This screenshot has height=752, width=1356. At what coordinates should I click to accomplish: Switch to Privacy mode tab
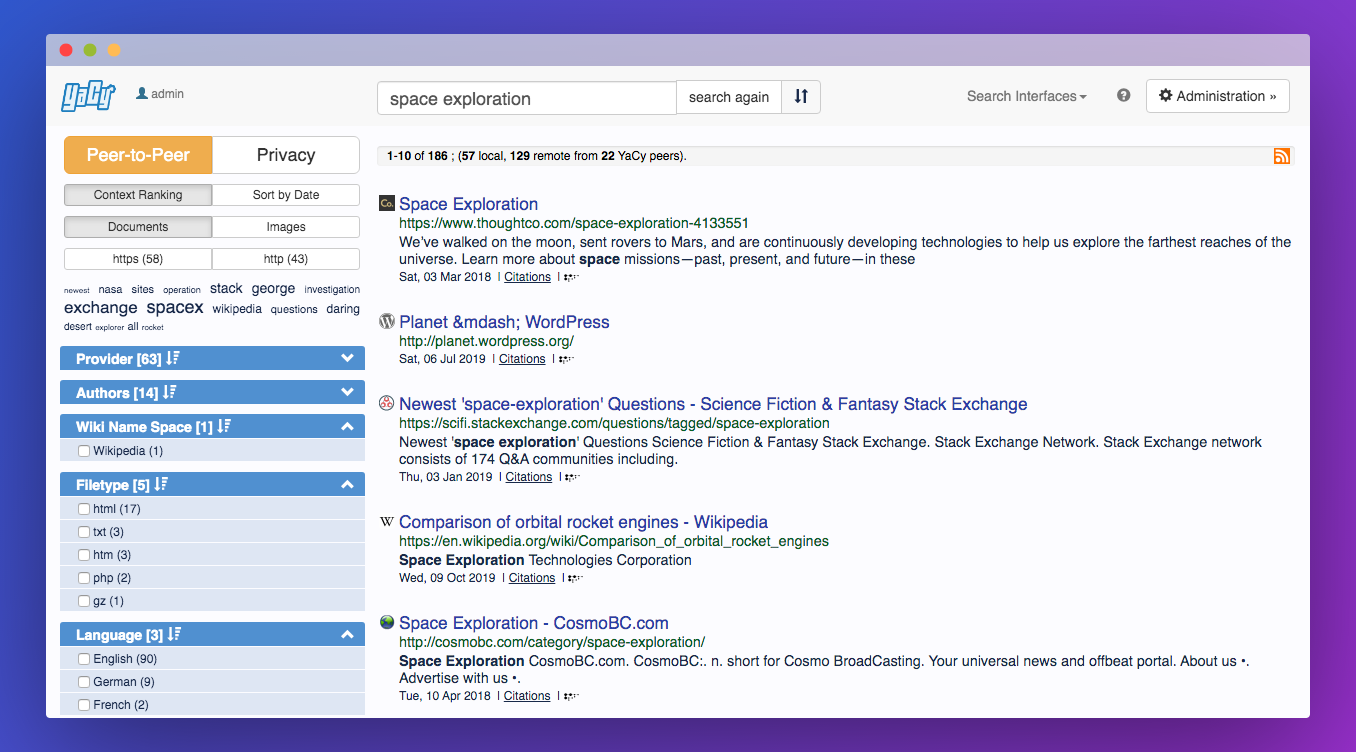click(x=286, y=155)
